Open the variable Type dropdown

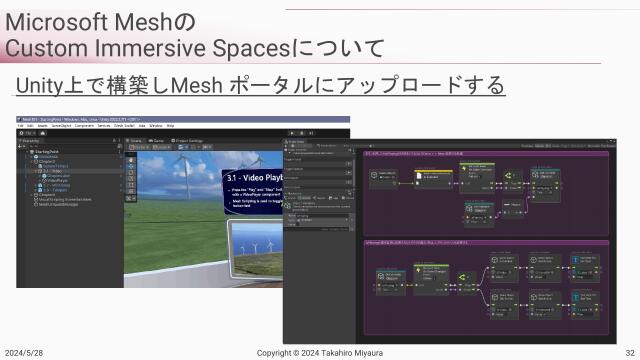322,220
